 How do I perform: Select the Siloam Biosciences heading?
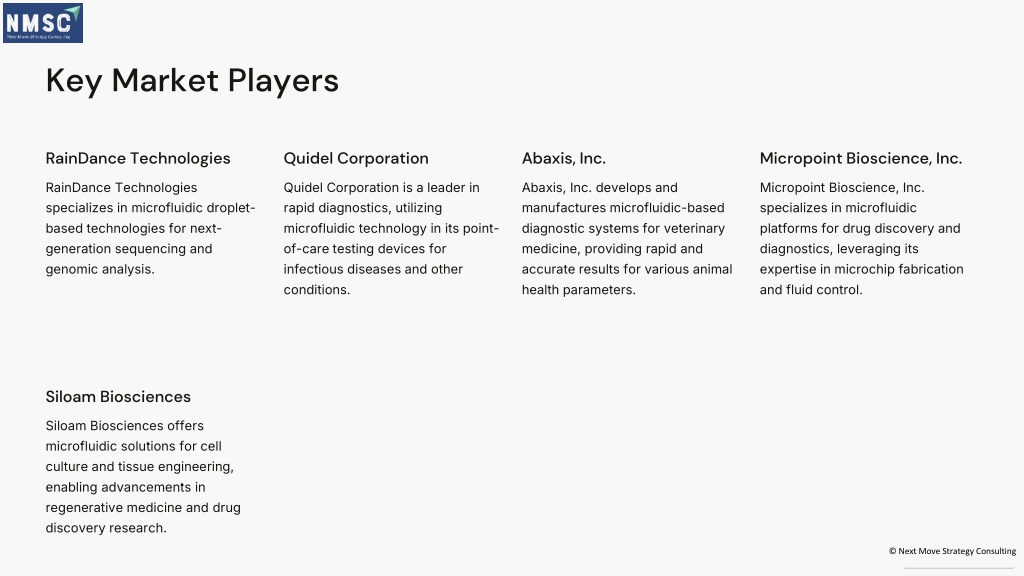click(118, 396)
